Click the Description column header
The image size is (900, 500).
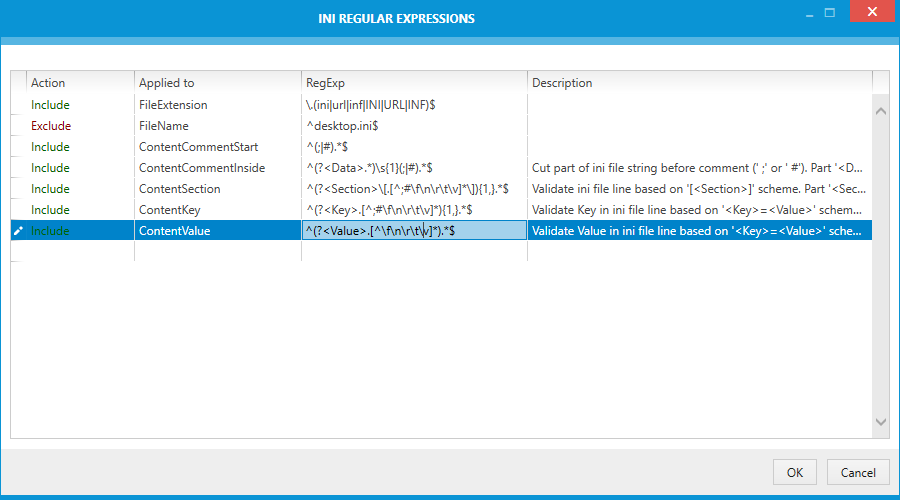click(699, 83)
